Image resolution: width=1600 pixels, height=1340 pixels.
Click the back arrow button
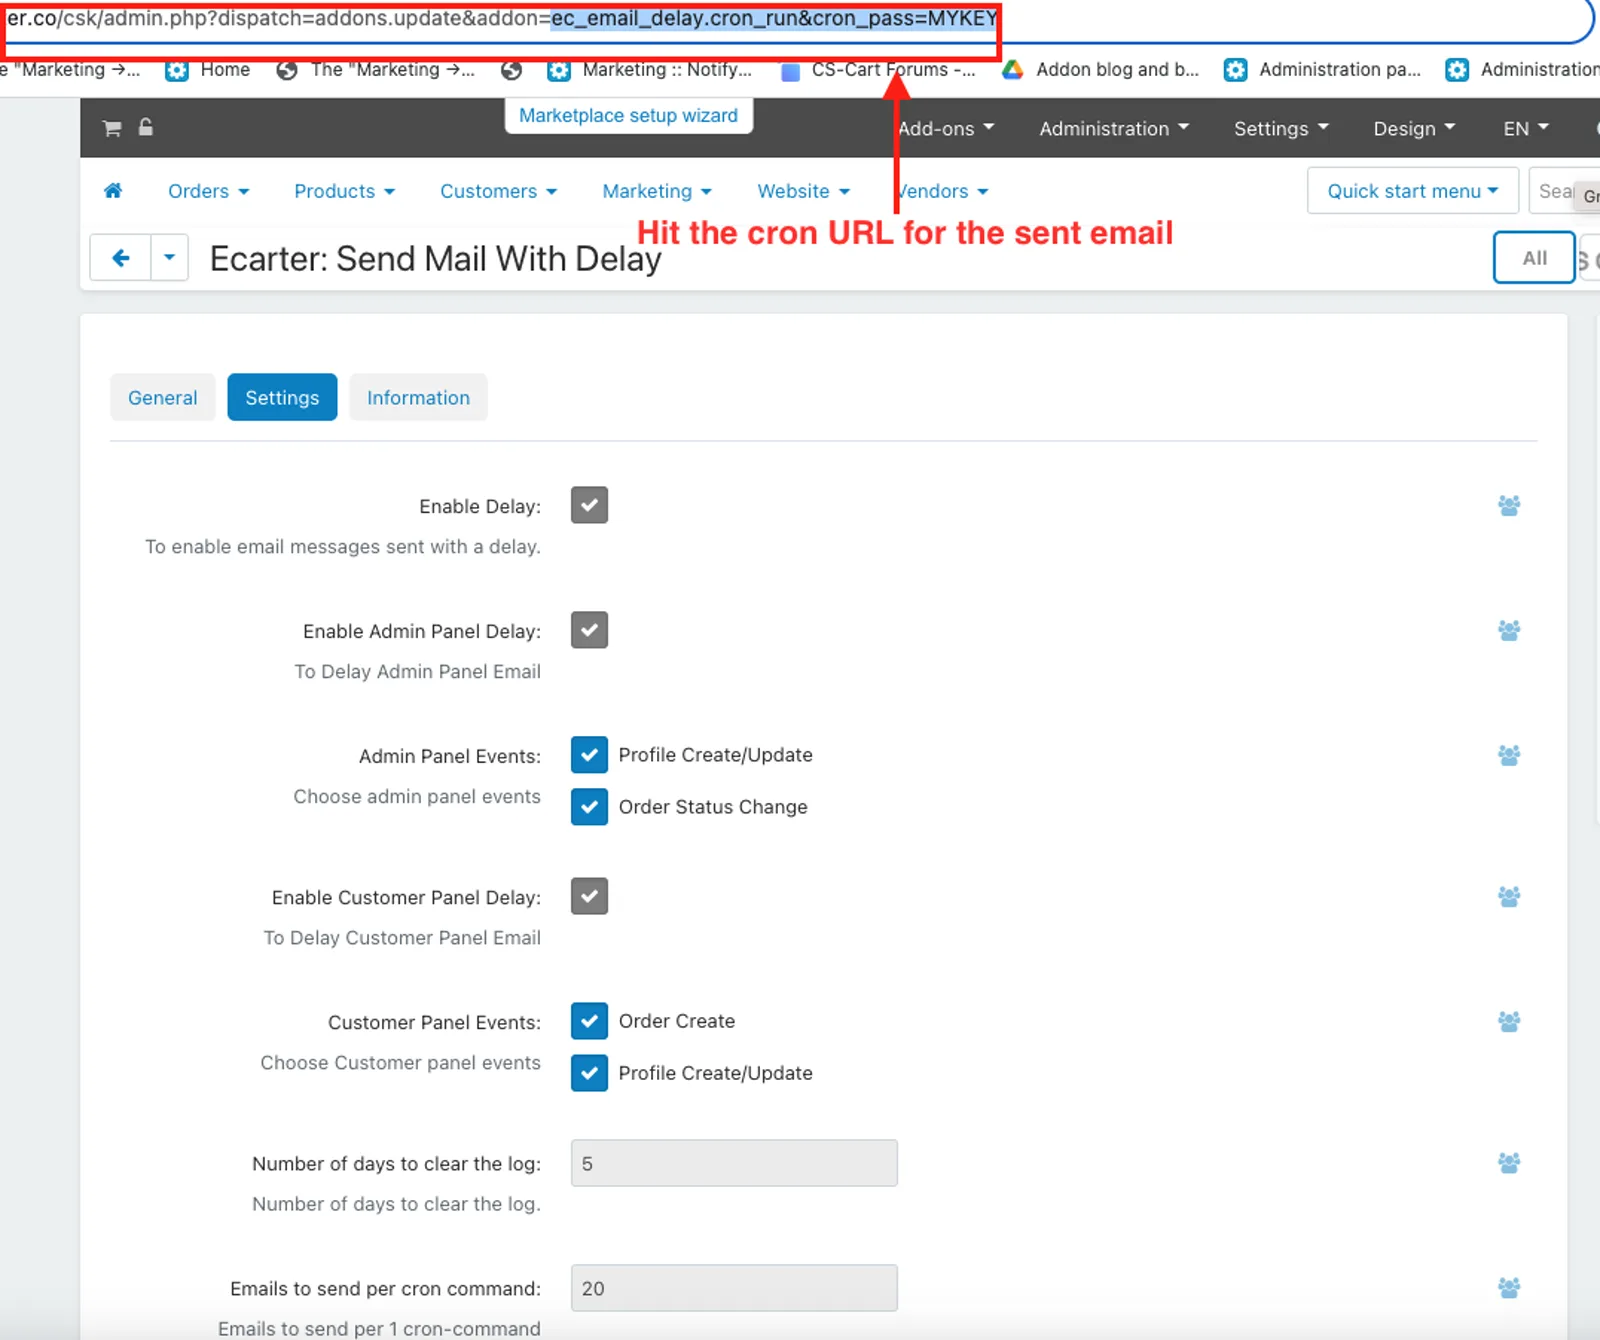[x=121, y=258]
